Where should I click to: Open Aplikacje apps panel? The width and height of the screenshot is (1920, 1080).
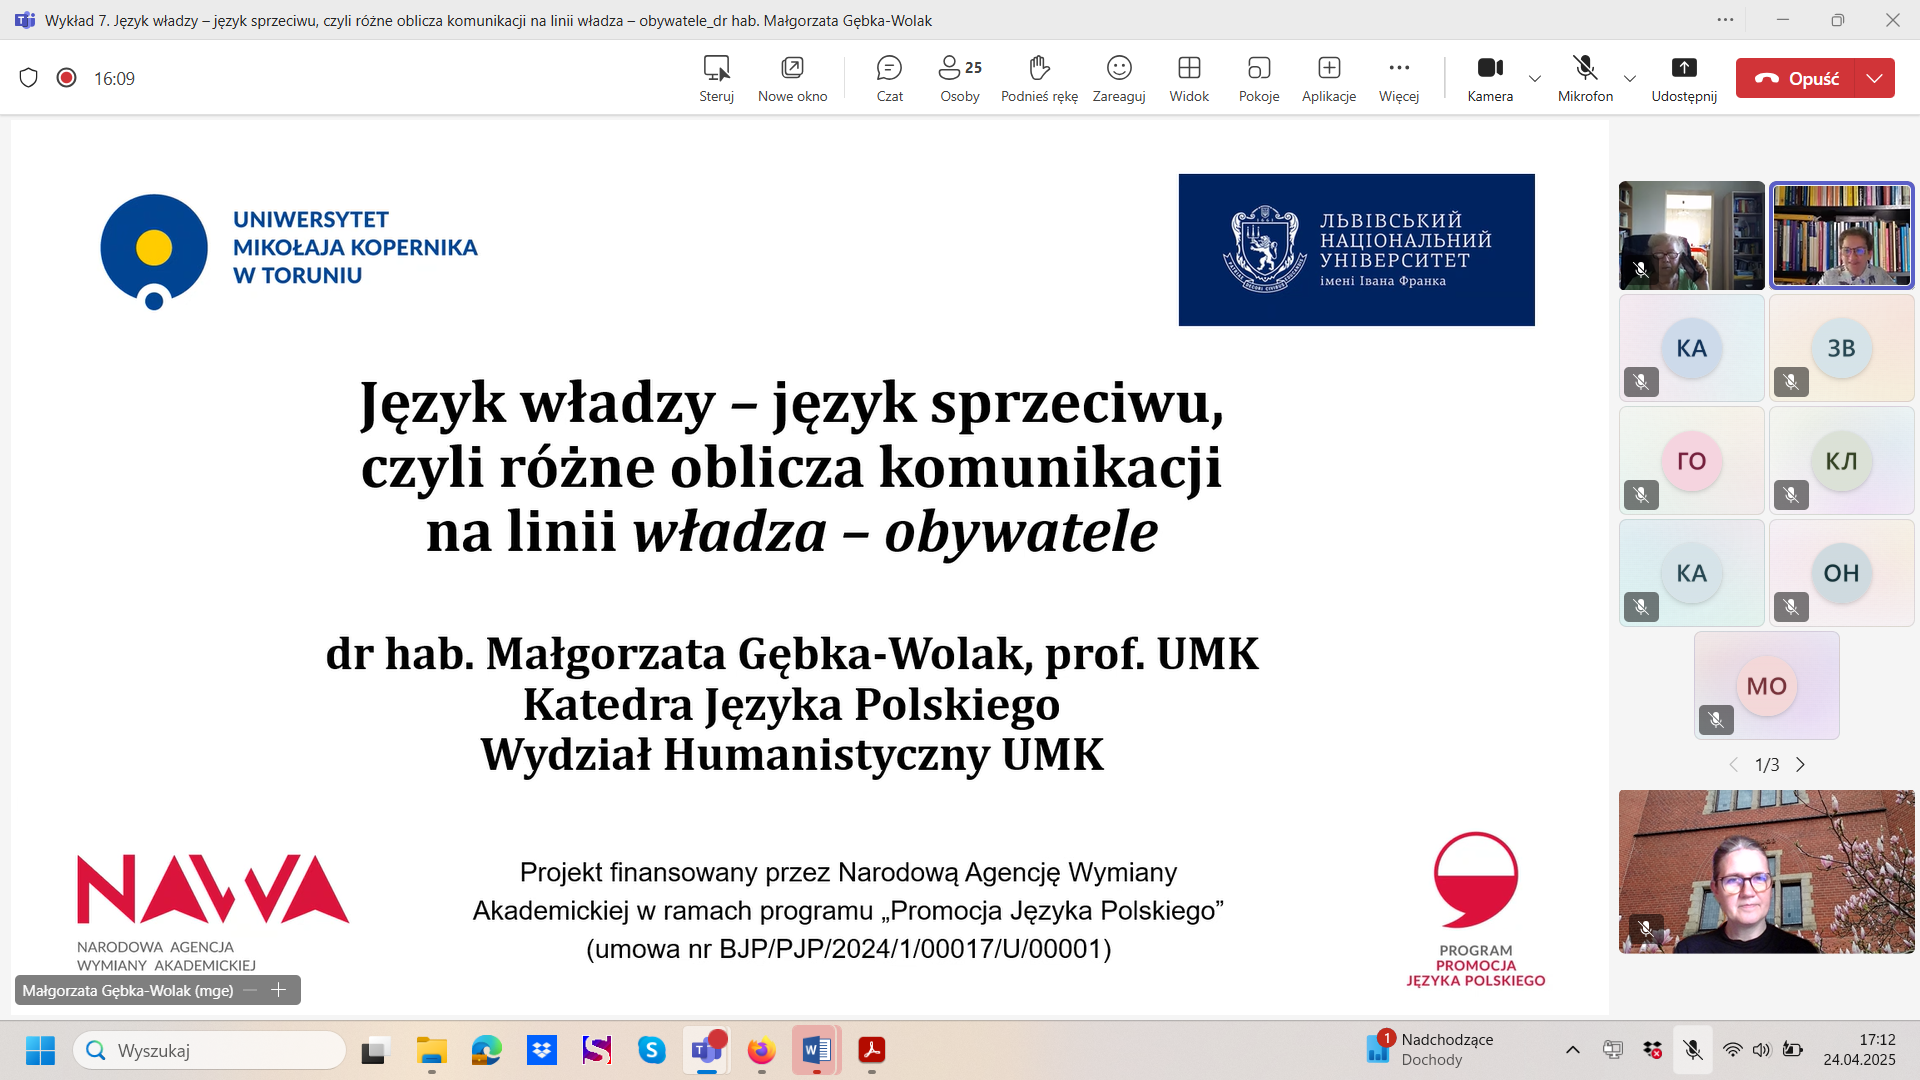point(1328,78)
